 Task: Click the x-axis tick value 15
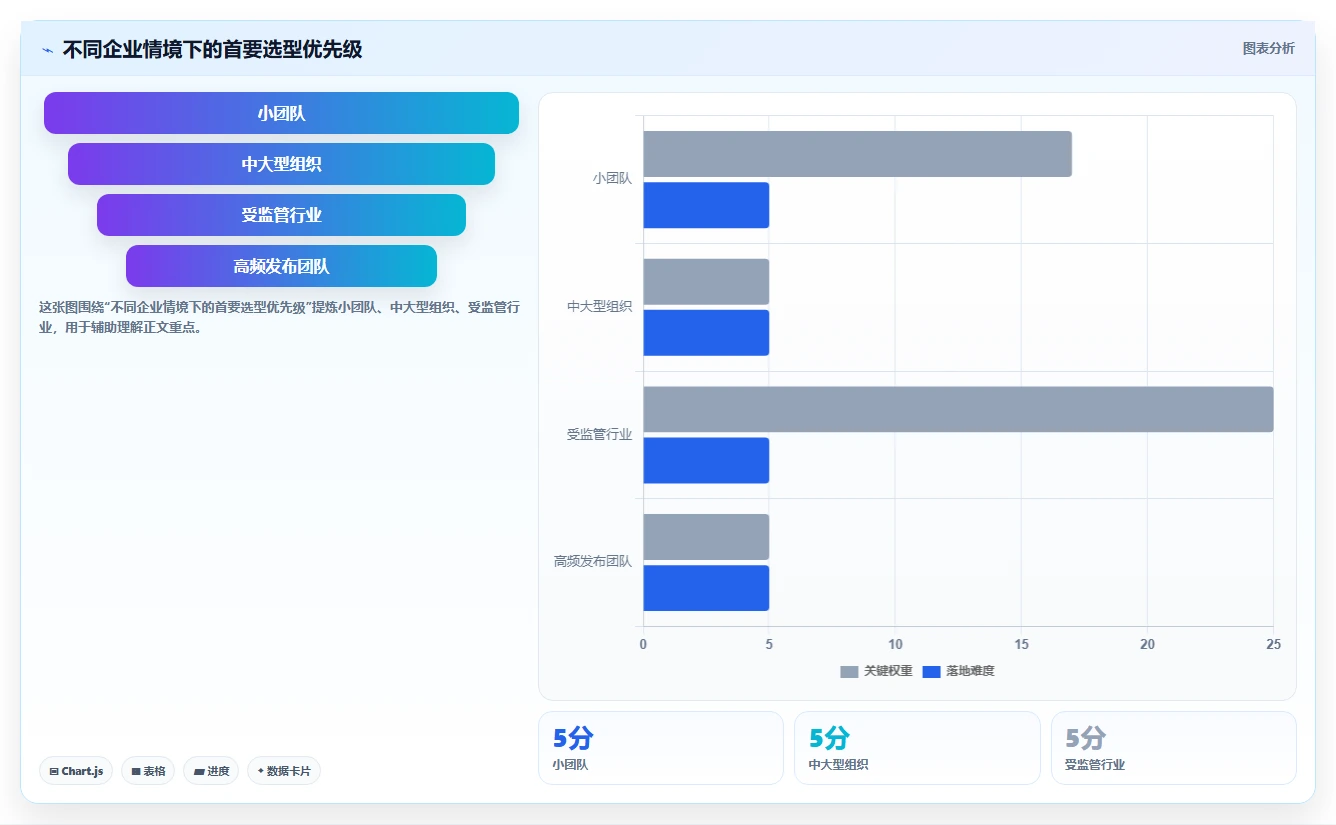click(1021, 644)
